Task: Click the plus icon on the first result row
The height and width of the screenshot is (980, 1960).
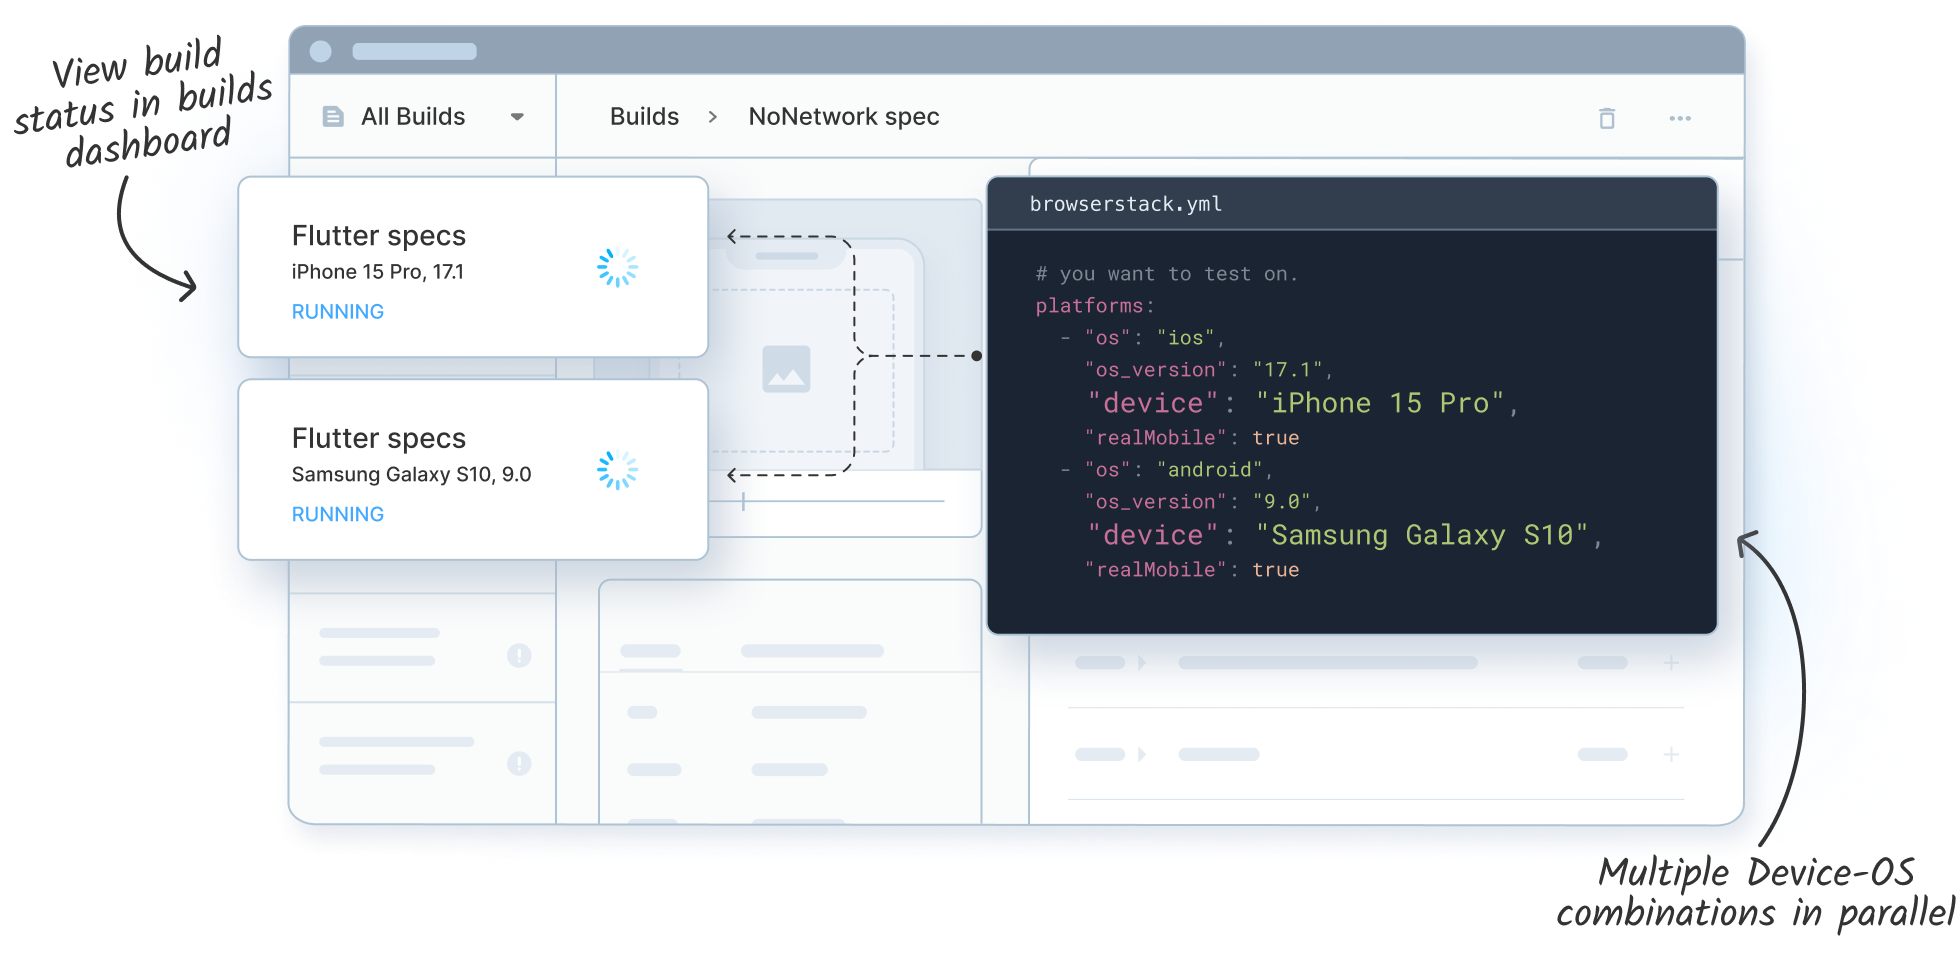Action: tap(1673, 661)
